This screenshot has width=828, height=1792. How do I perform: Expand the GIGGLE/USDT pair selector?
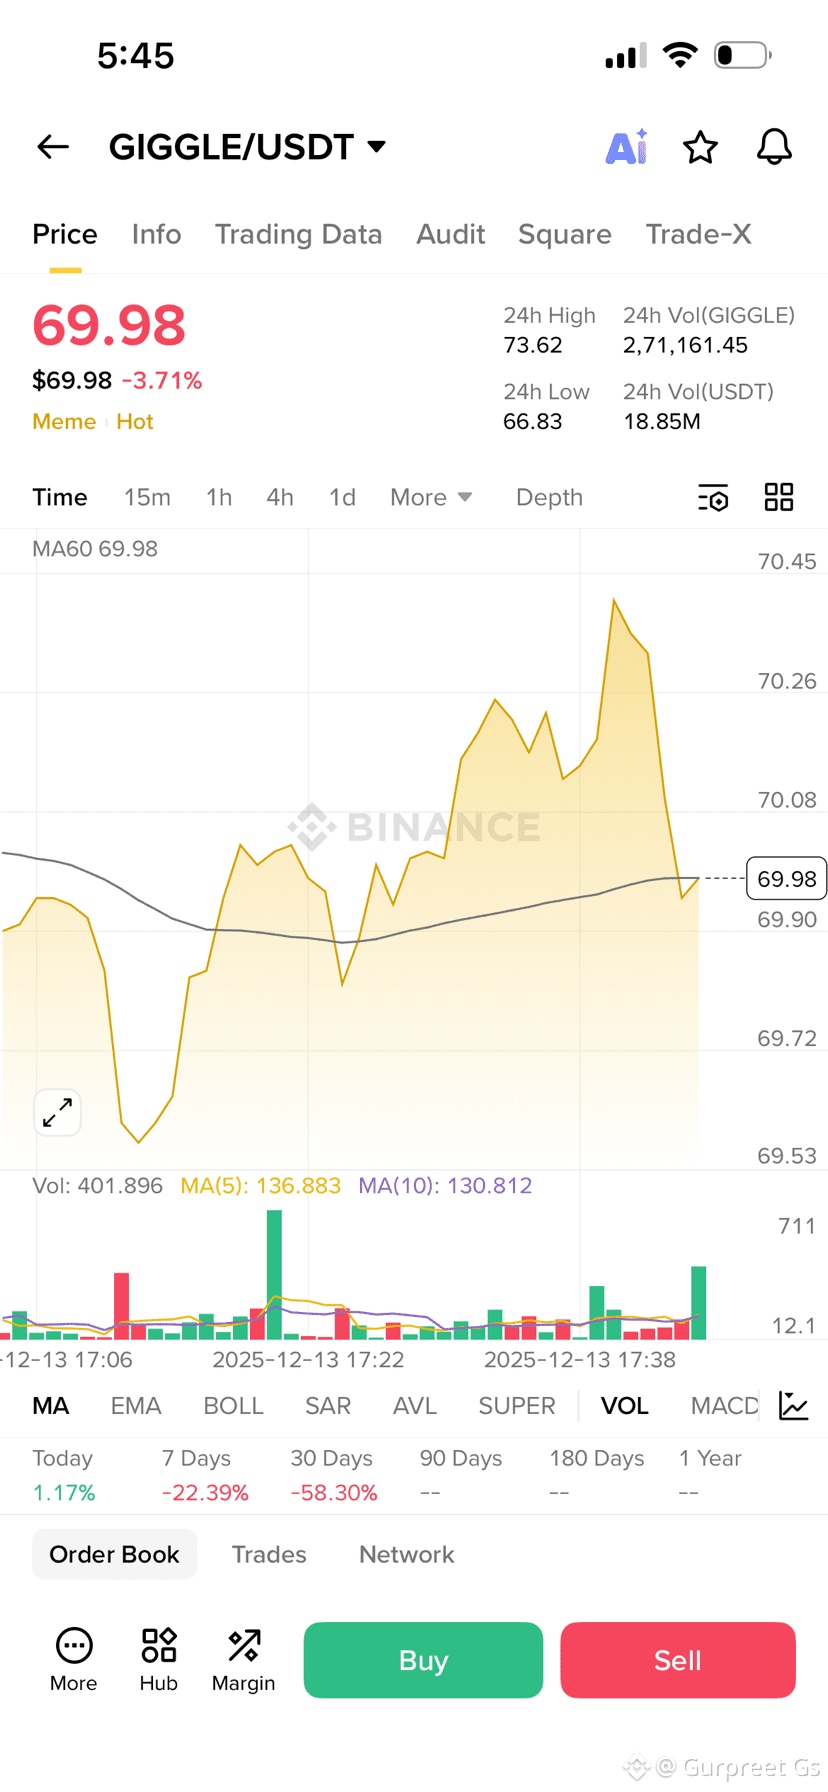point(247,147)
